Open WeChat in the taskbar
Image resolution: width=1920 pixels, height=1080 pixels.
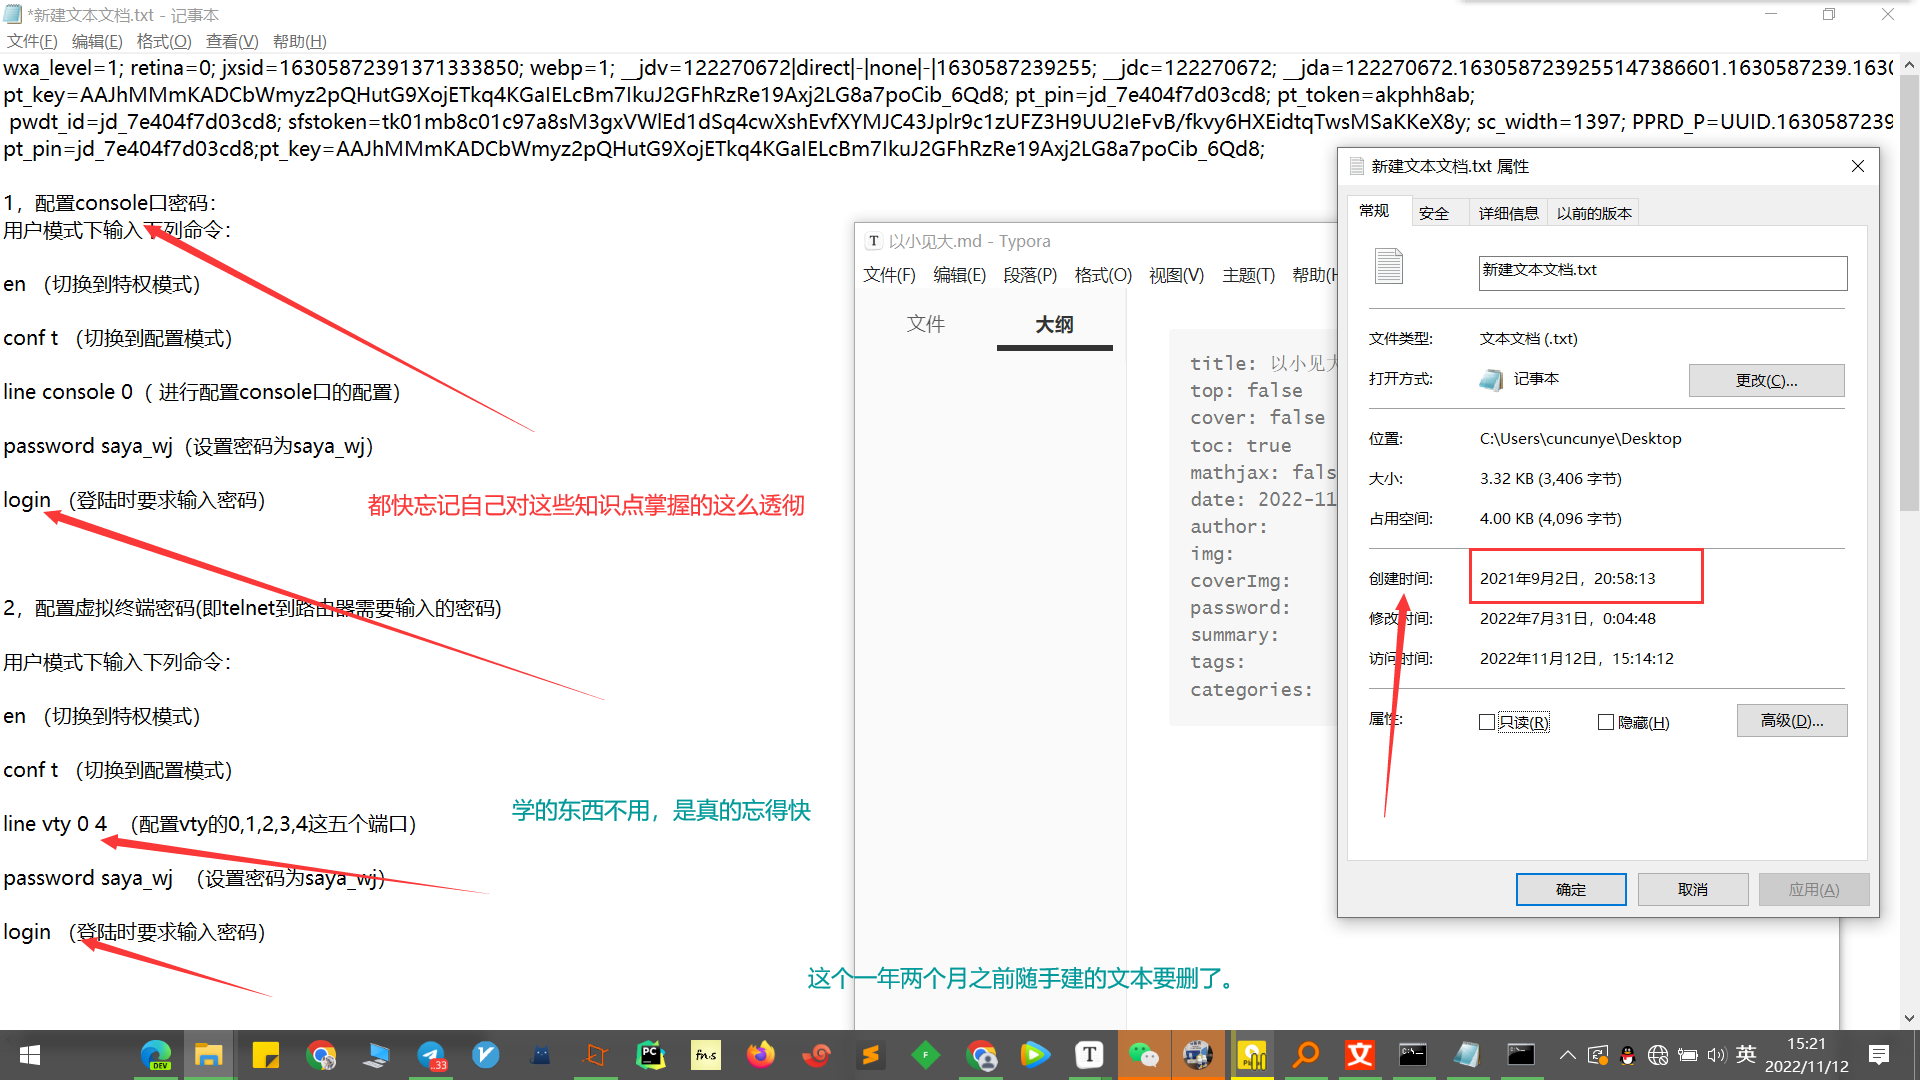(x=1143, y=1055)
